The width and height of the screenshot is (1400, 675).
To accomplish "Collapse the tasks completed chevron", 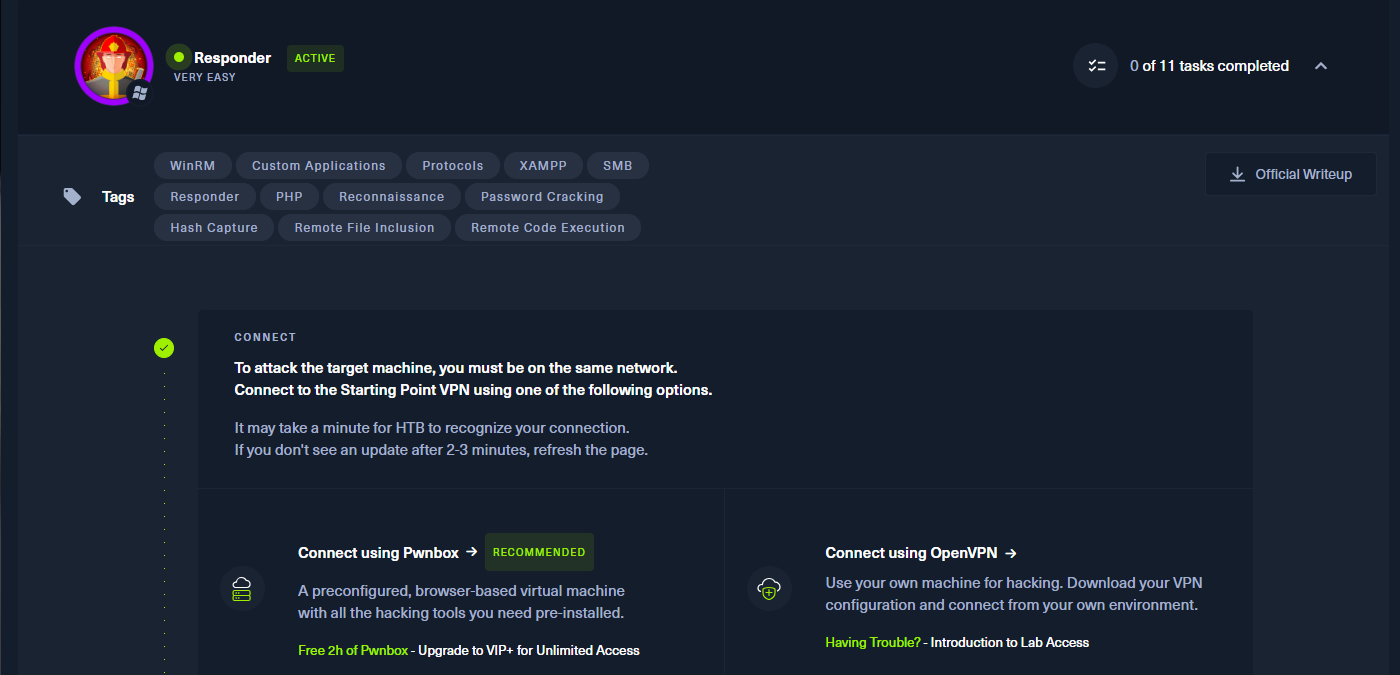I will coord(1320,66).
